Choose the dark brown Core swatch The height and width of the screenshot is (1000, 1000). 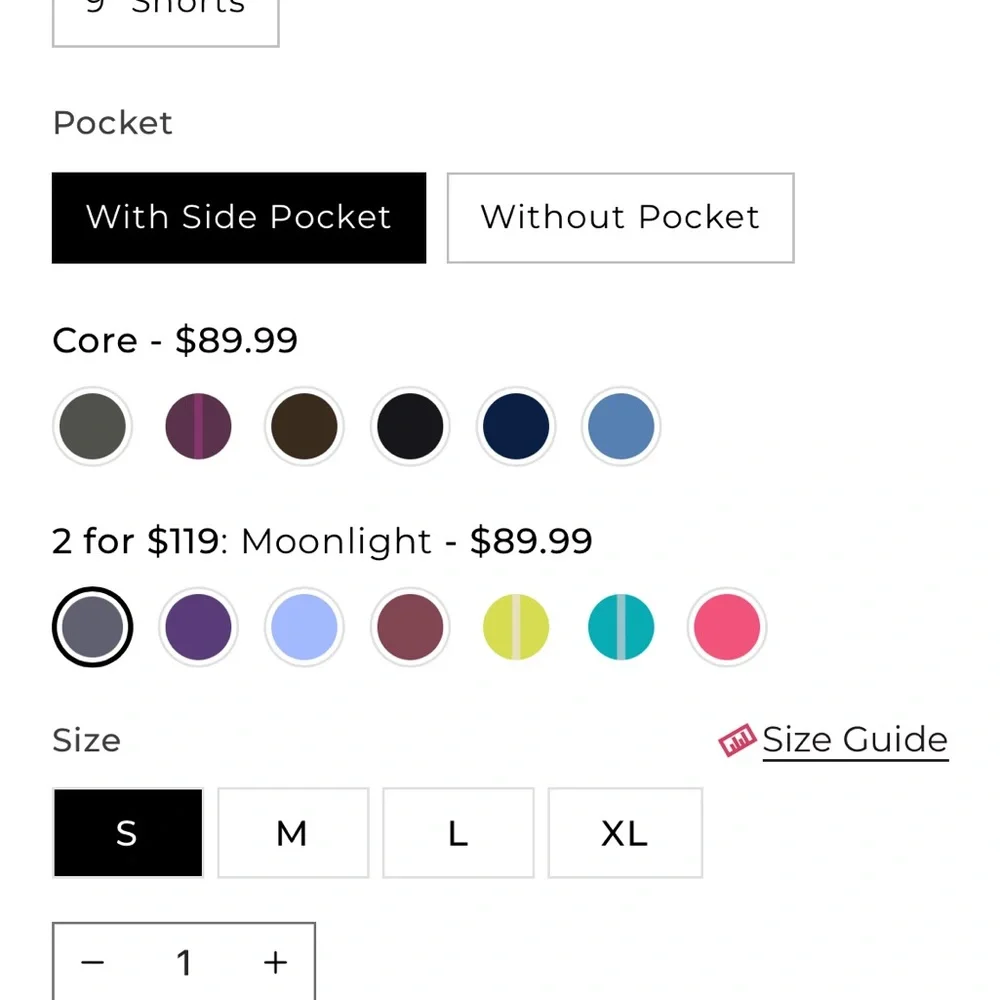tap(304, 427)
